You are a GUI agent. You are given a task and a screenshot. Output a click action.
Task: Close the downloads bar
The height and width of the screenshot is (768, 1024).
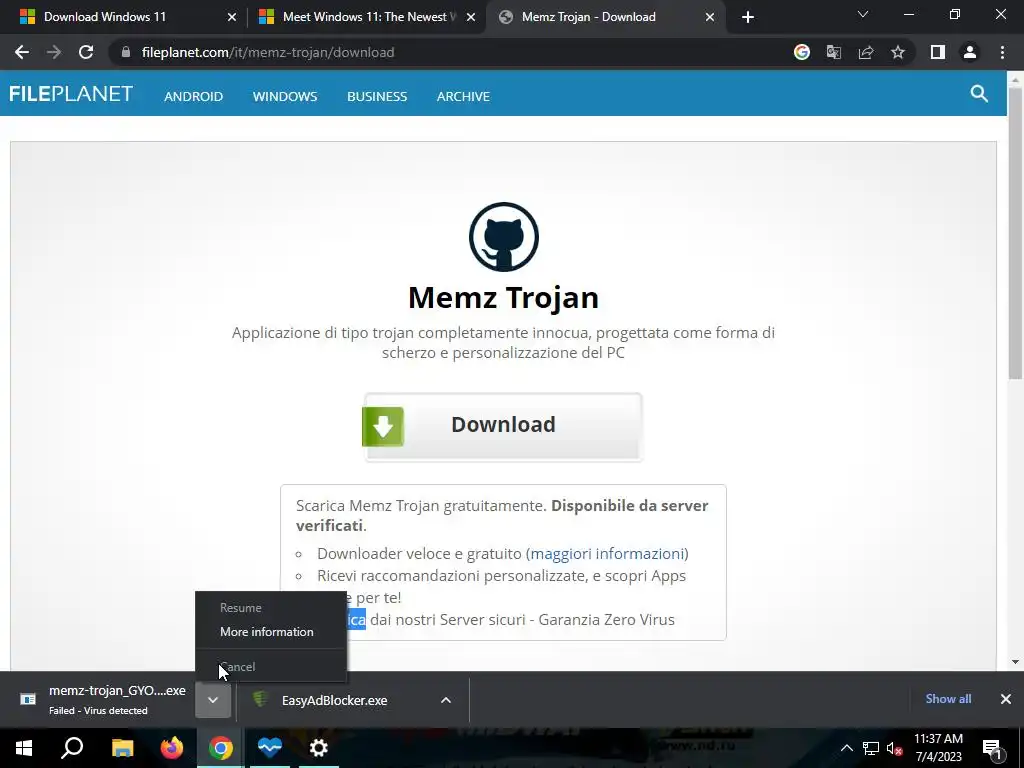[x=1006, y=699]
